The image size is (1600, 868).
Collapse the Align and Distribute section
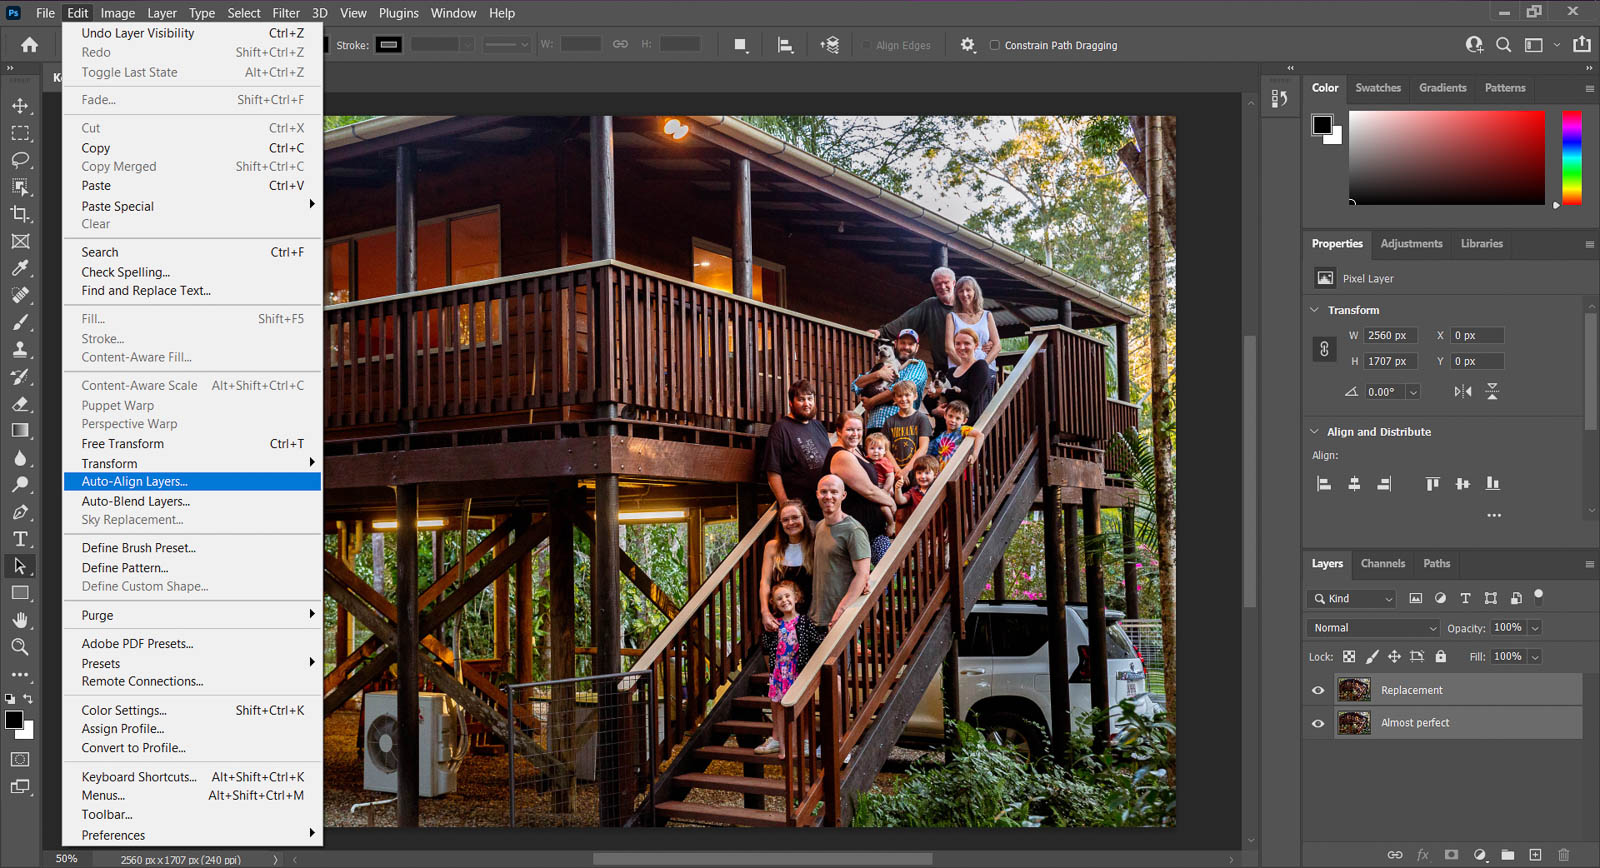tap(1315, 432)
